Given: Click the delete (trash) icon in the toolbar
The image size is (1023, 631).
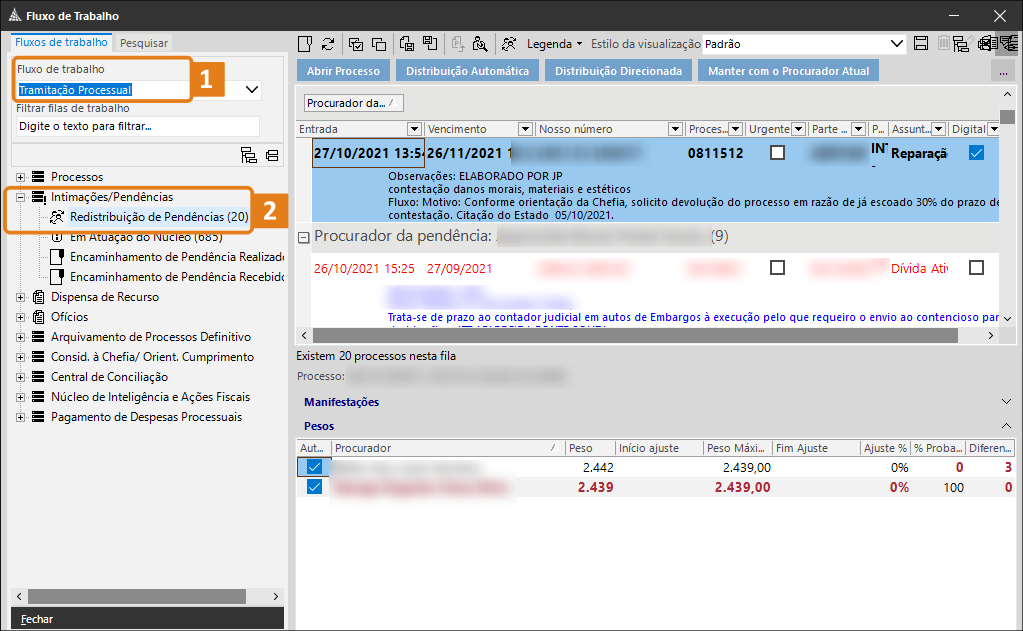Looking at the screenshot, I should pos(944,43).
